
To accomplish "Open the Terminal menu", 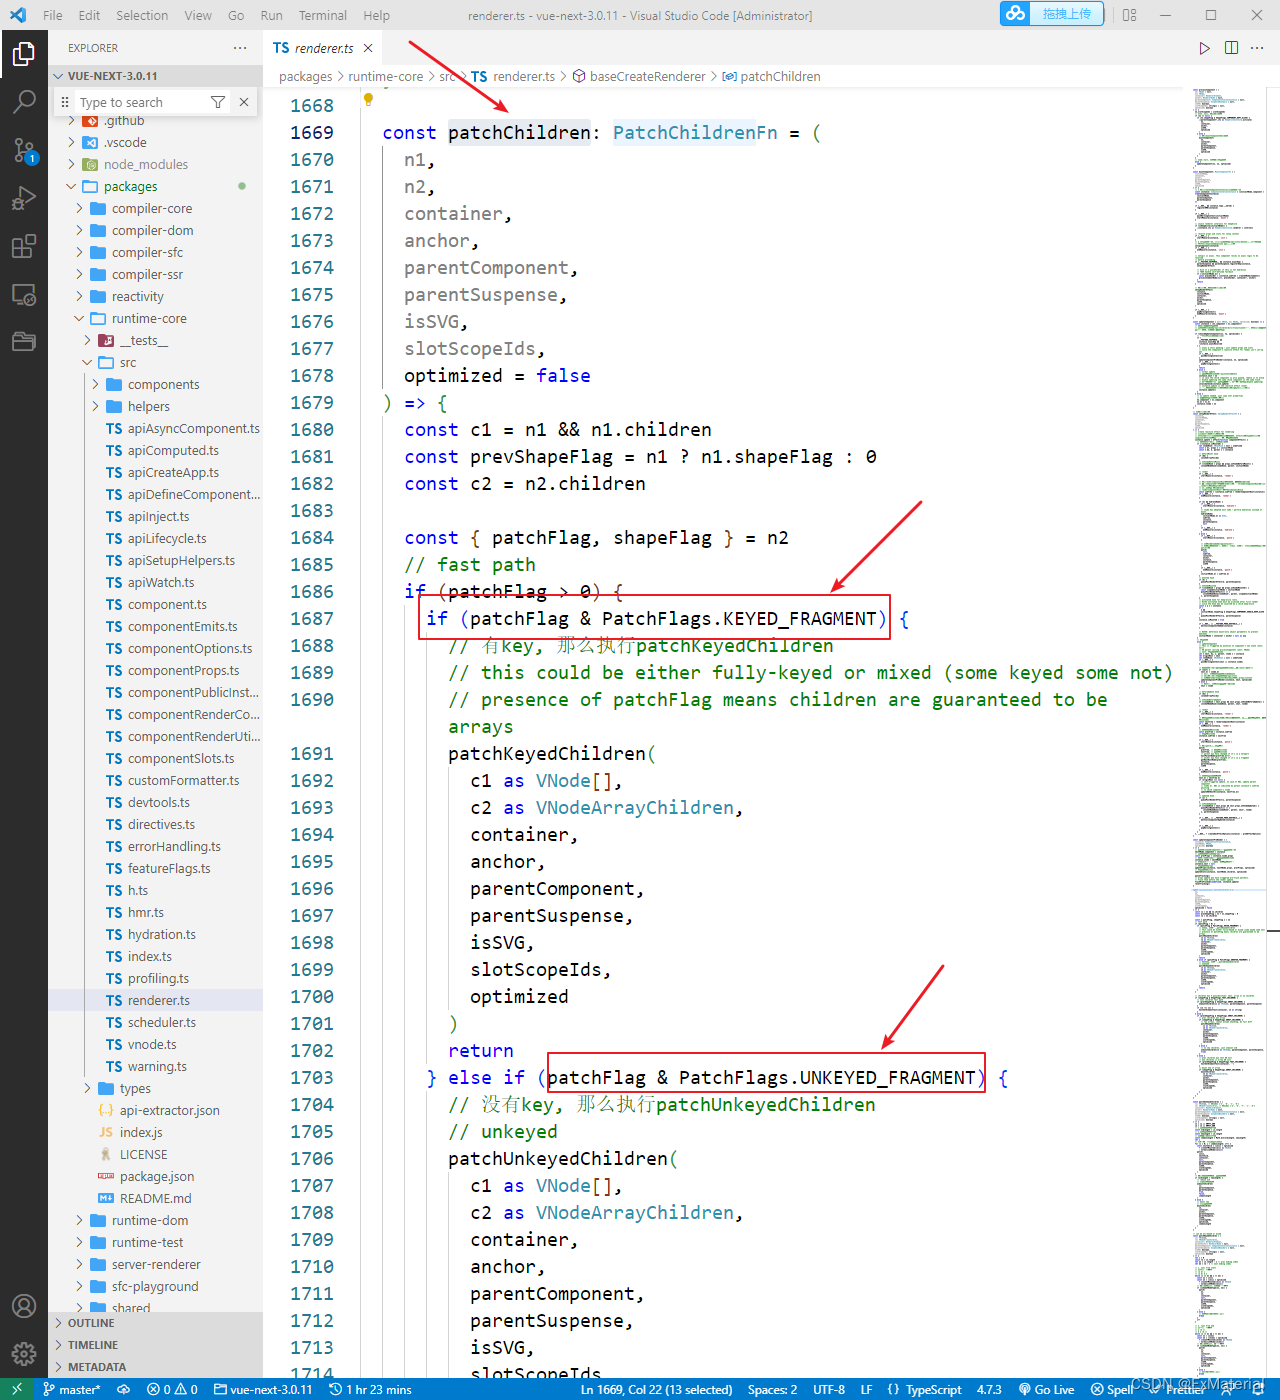I will [x=323, y=15].
